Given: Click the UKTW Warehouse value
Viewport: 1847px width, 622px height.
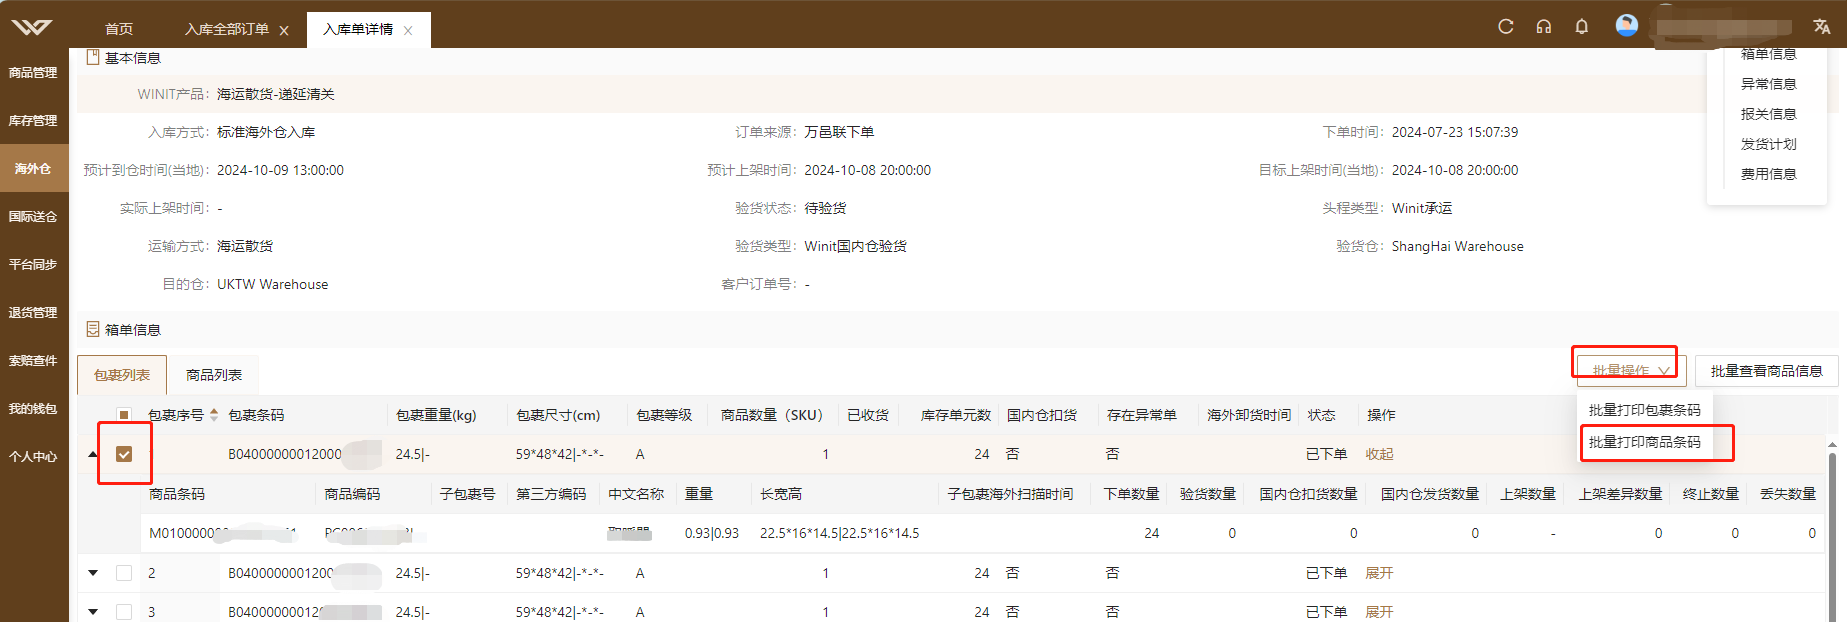Looking at the screenshot, I should click(272, 284).
